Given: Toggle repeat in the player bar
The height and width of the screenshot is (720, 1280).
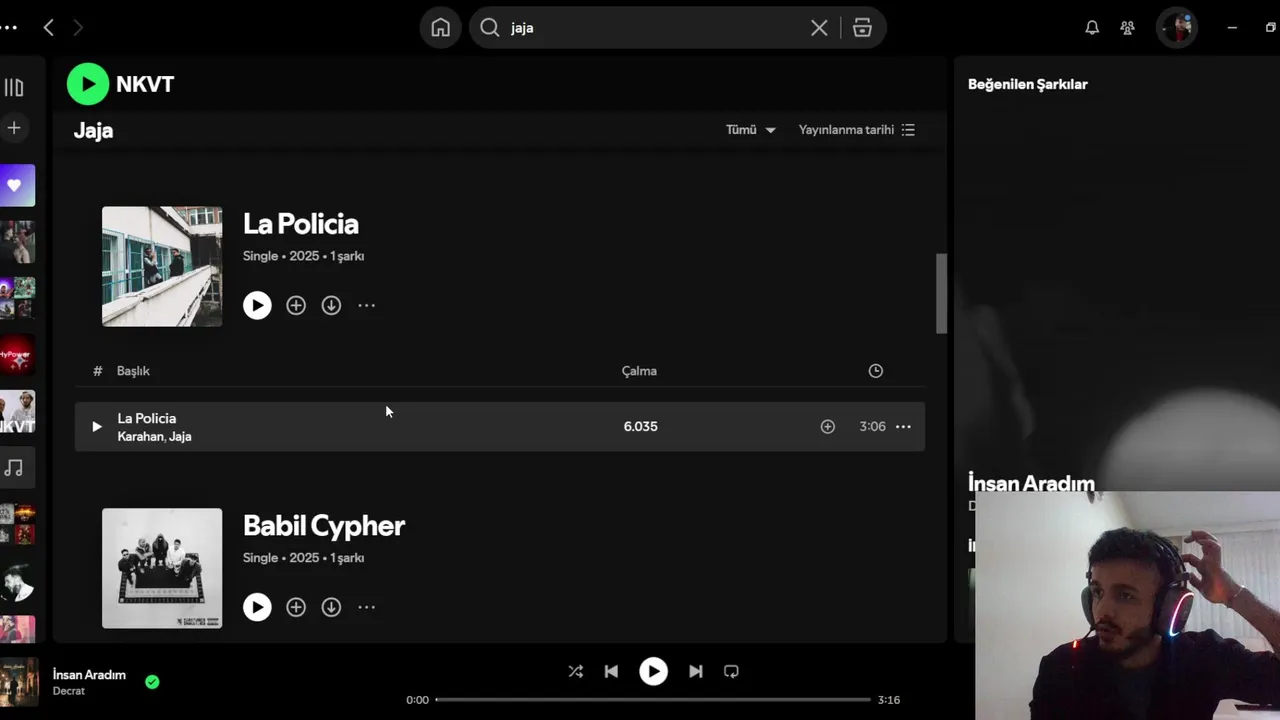Looking at the screenshot, I should pos(731,671).
